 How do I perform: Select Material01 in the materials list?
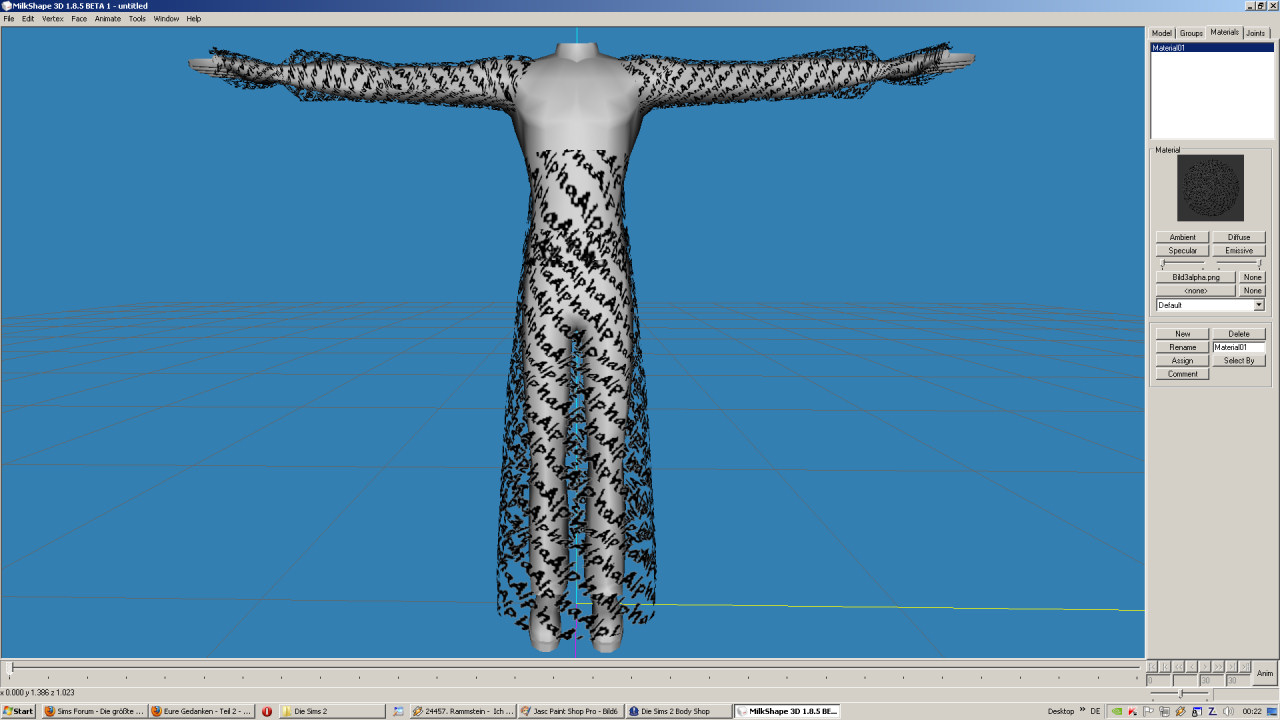[x=1212, y=48]
